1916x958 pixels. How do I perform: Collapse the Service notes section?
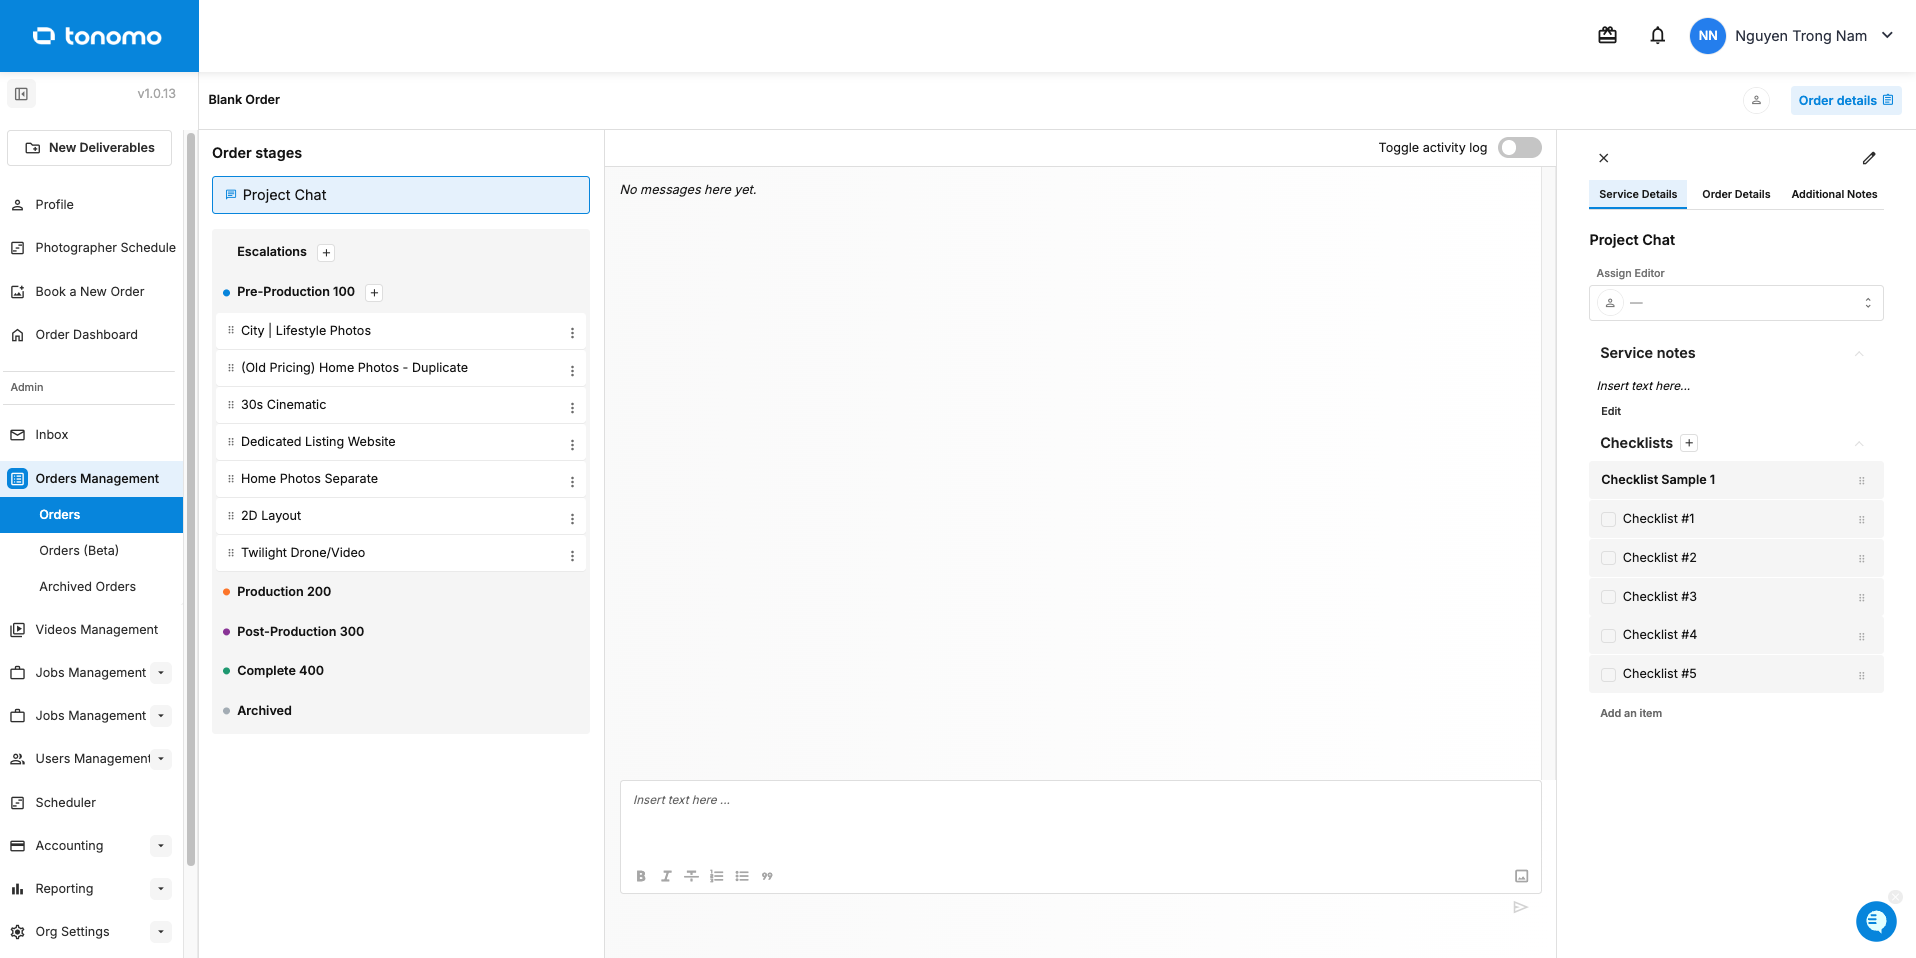tap(1859, 353)
